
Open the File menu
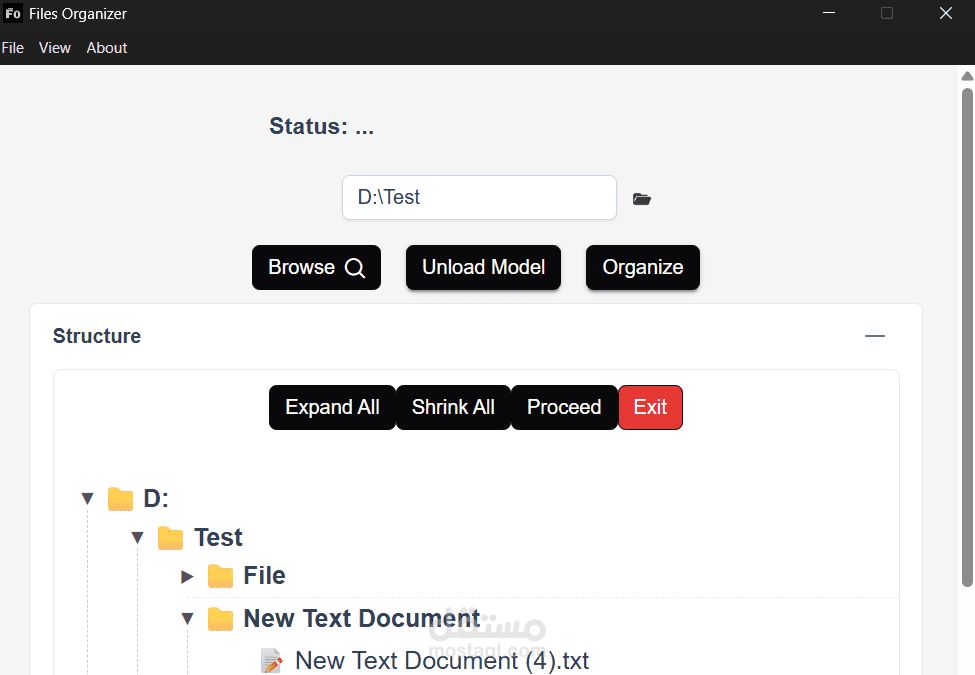click(x=12, y=48)
